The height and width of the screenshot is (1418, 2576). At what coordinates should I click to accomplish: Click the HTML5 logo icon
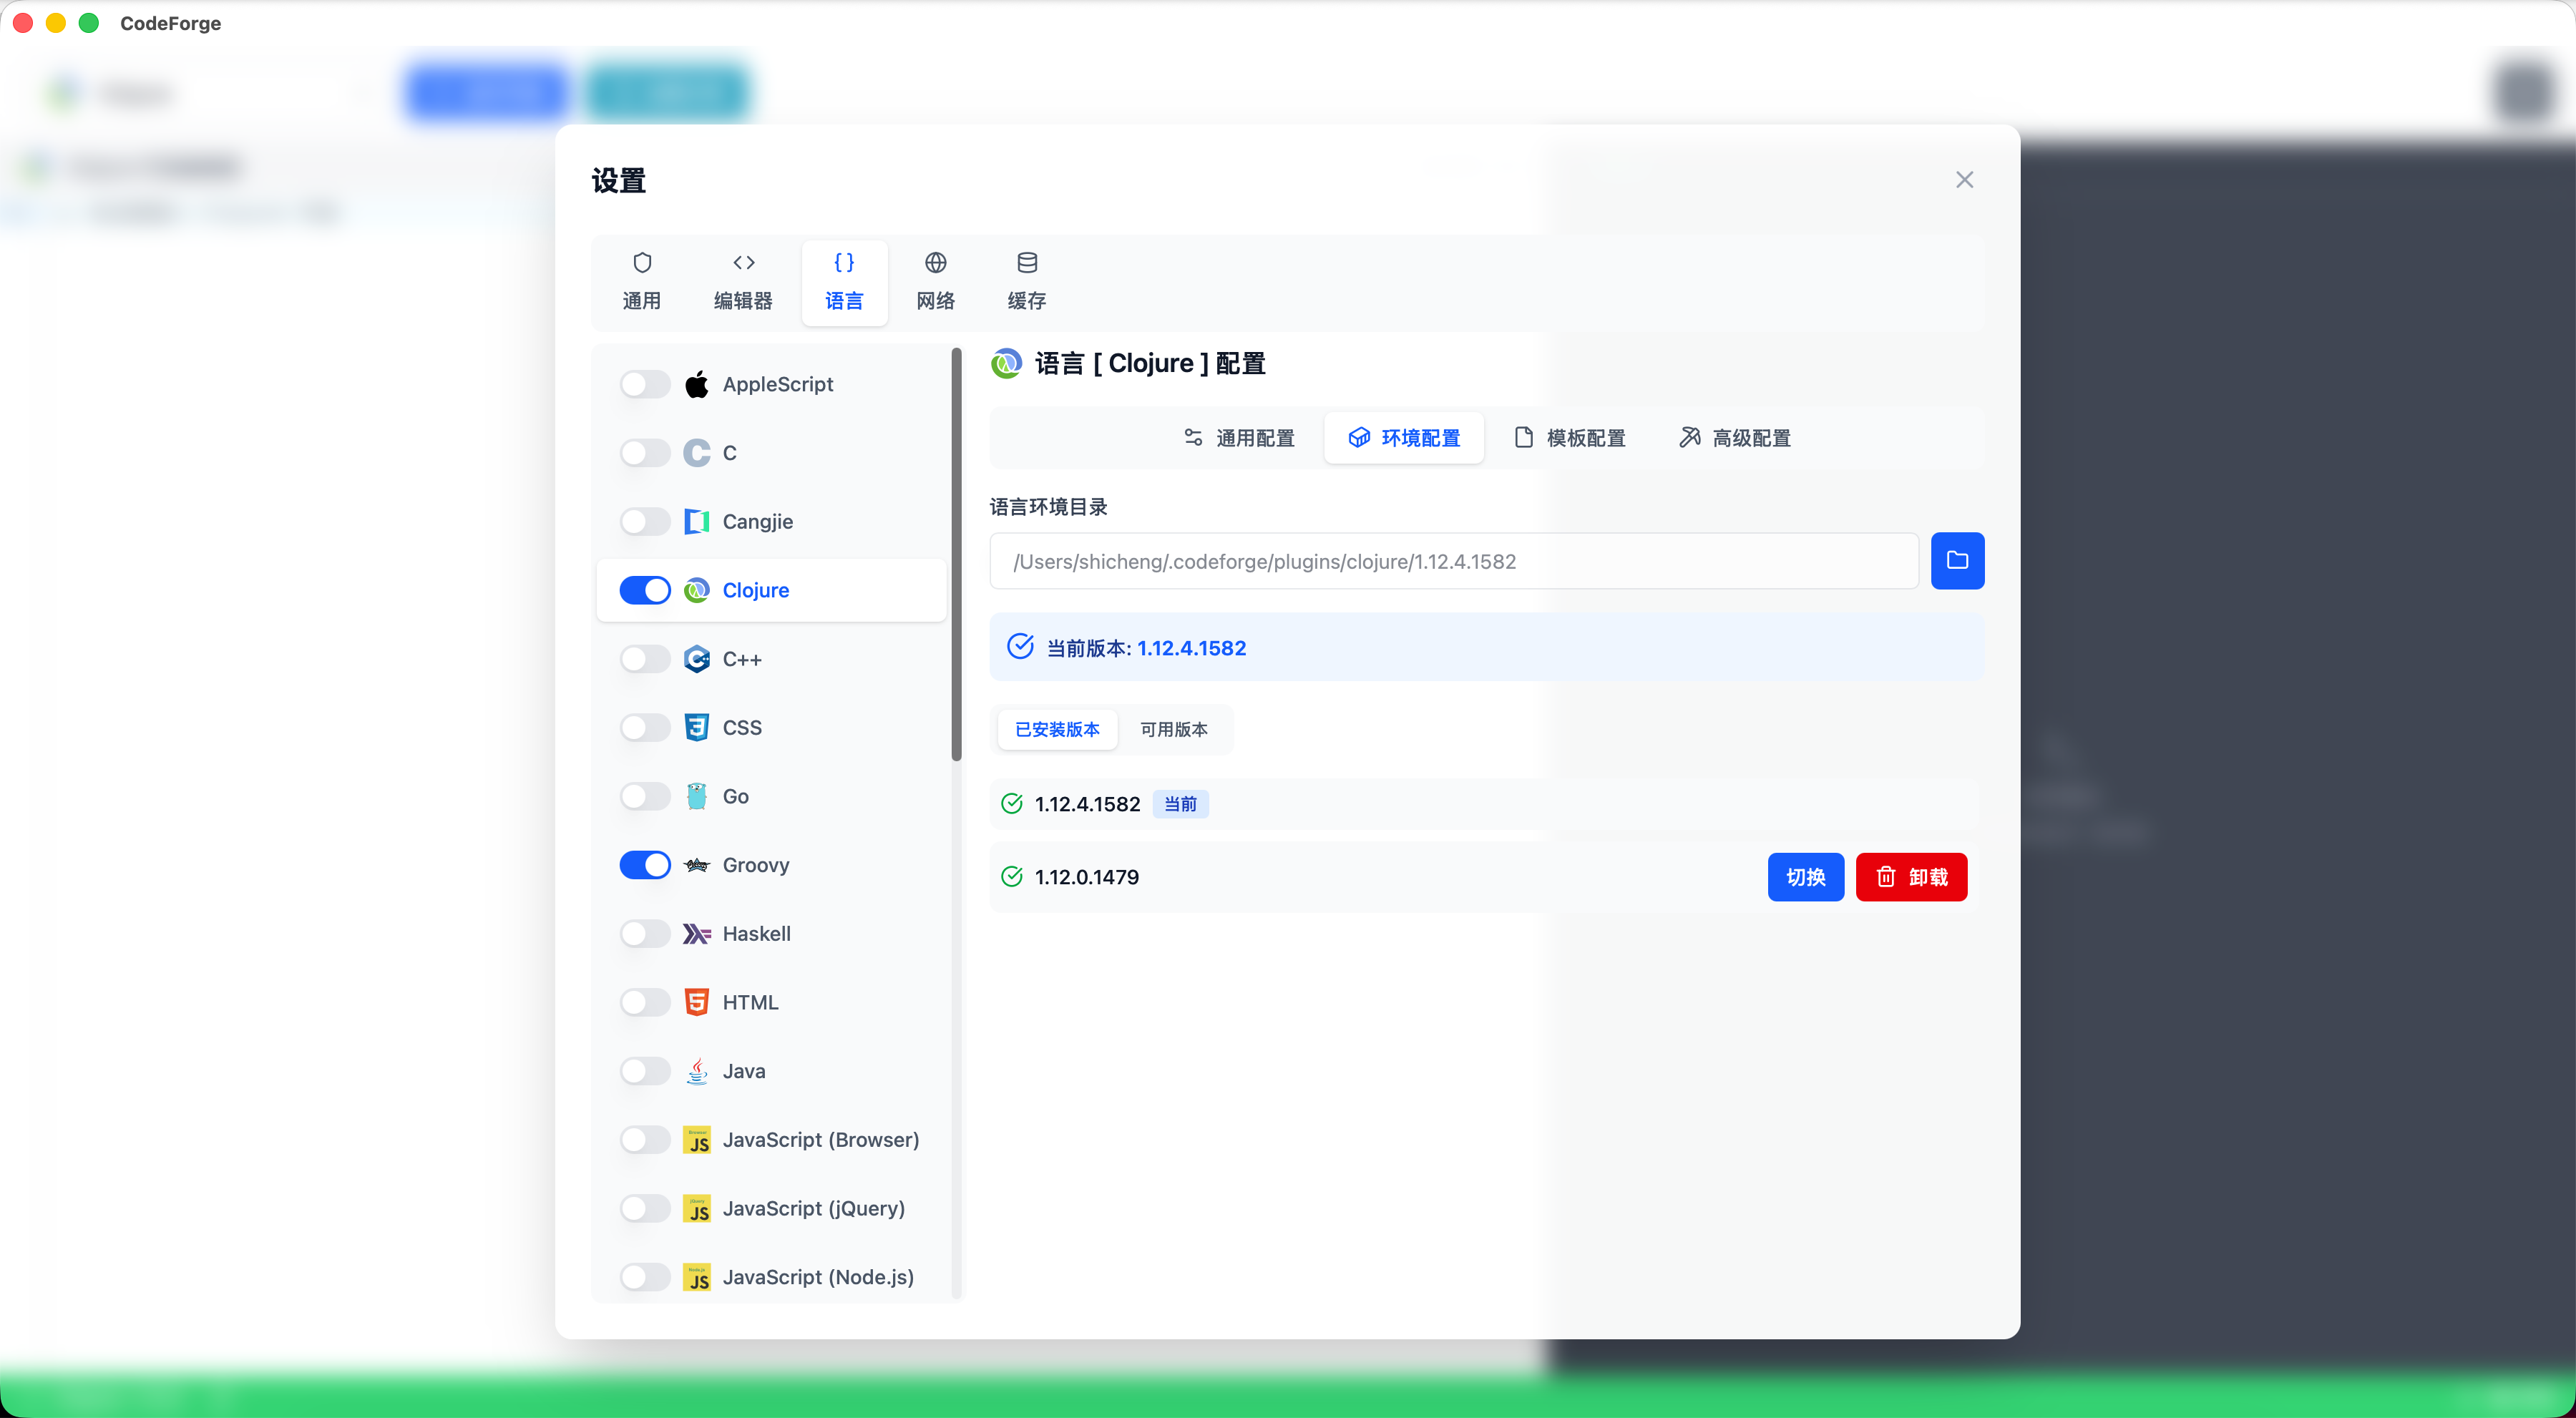tap(697, 1002)
